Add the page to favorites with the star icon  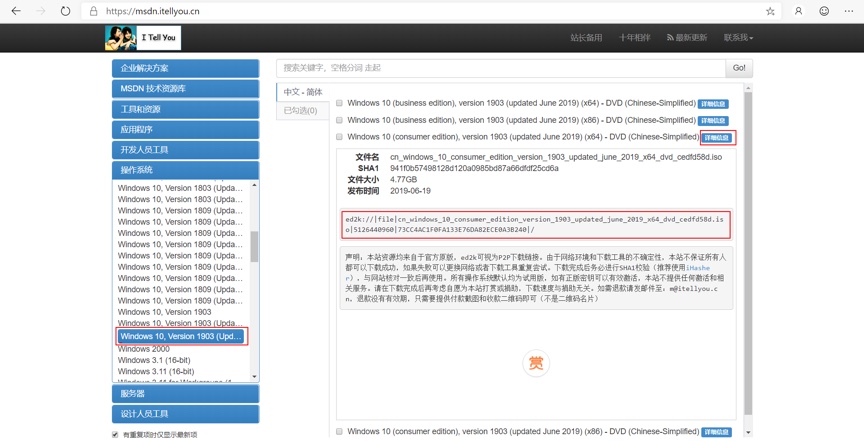click(770, 11)
